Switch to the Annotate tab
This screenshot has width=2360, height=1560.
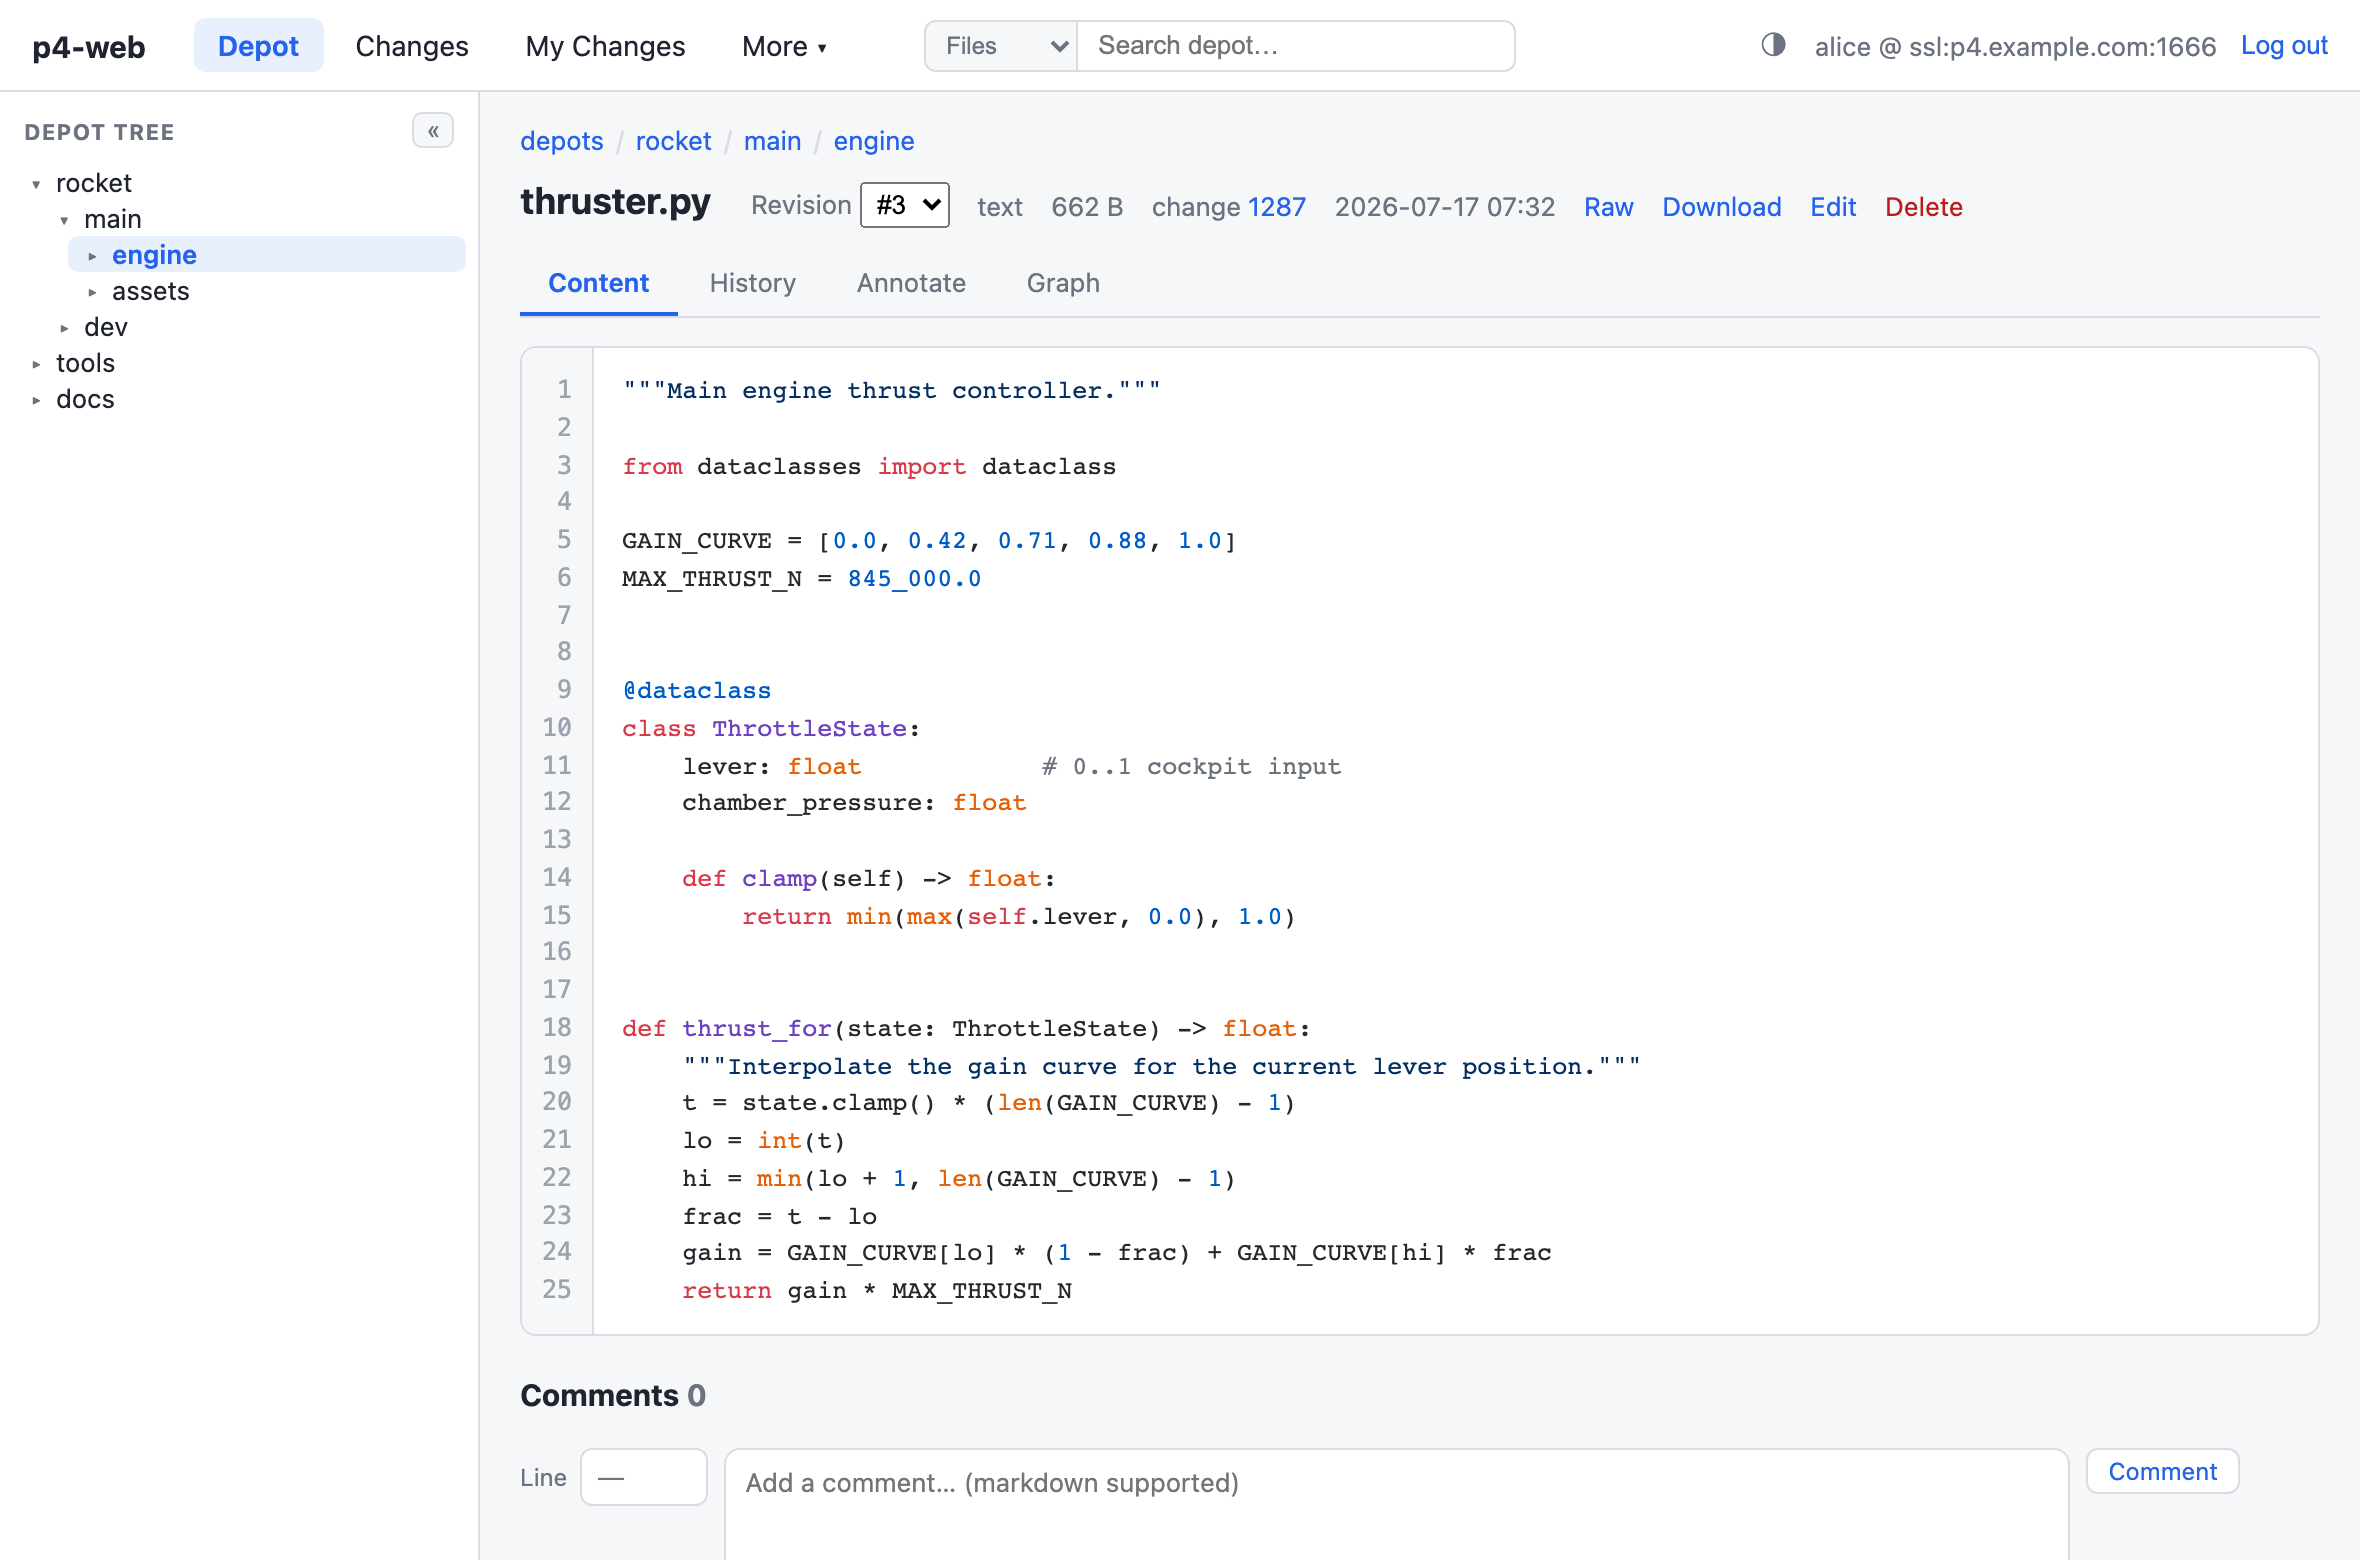coord(911,283)
